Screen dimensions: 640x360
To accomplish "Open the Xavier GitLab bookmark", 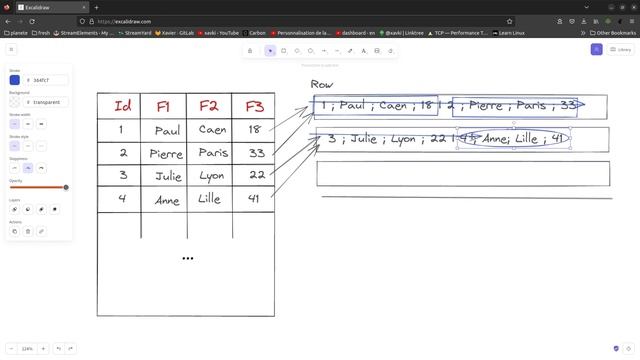I will click(x=174, y=33).
